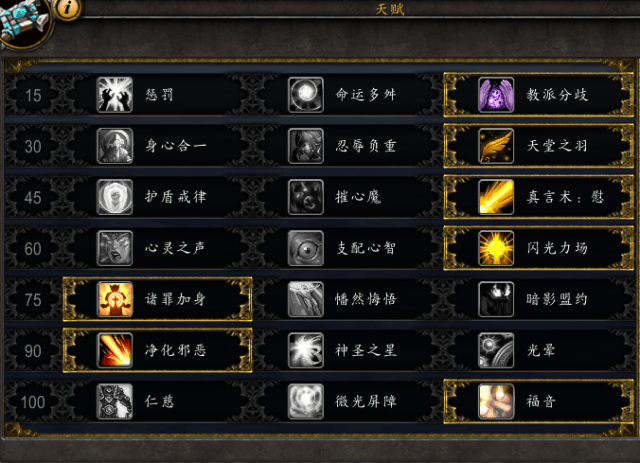Select the 诸罪加身 talent icon
640x463 pixels.
click(x=115, y=299)
